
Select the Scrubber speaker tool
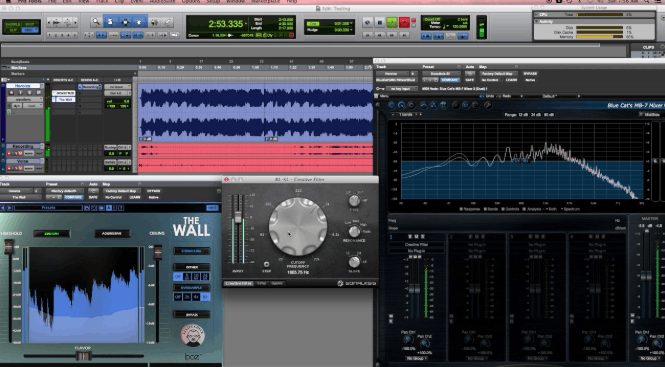click(154, 22)
